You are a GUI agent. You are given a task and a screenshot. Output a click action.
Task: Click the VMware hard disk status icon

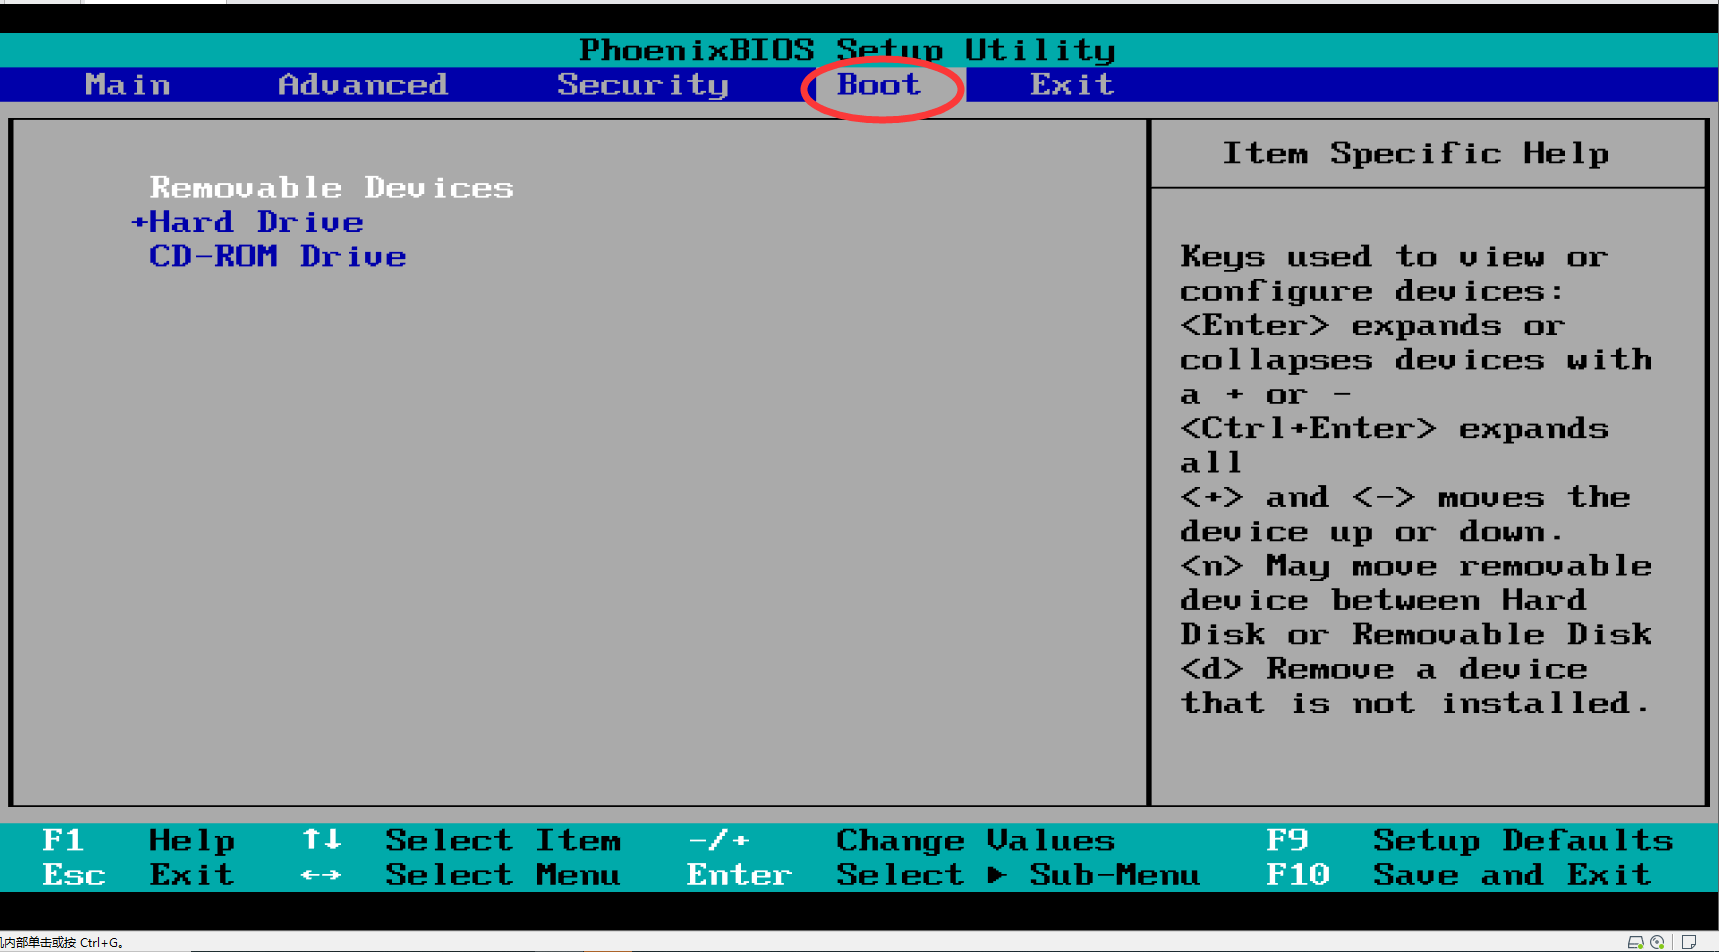point(1636,942)
